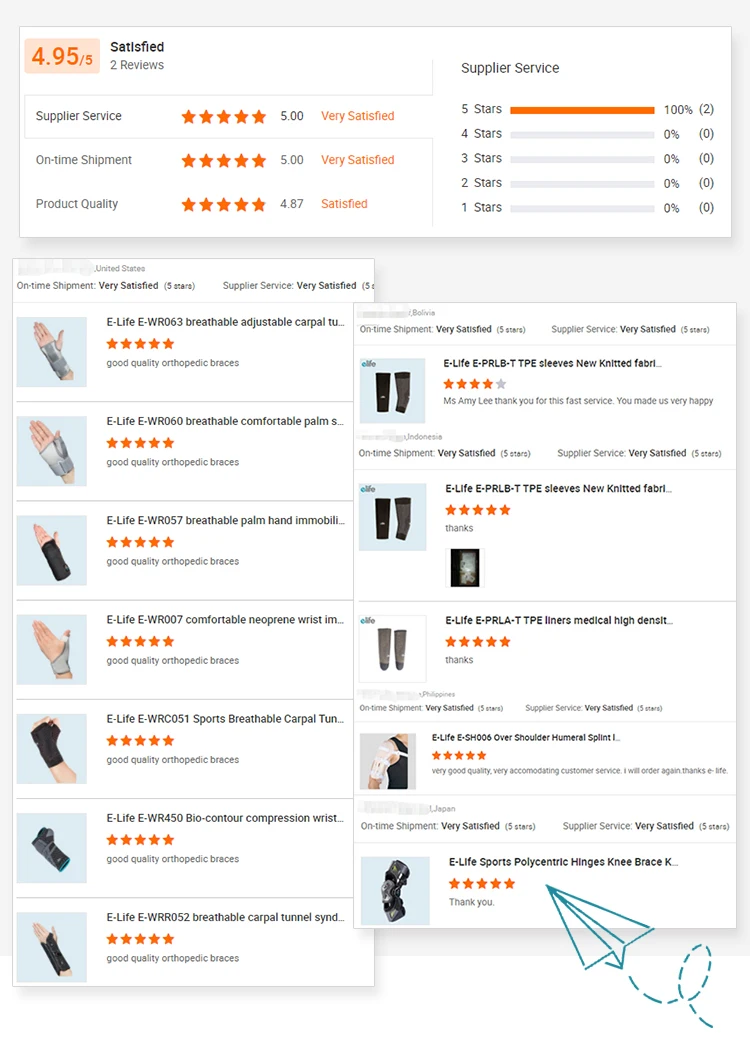Select the black E-WR057 hand immobilizer thumbnail
750x1040 pixels.
click(x=52, y=551)
